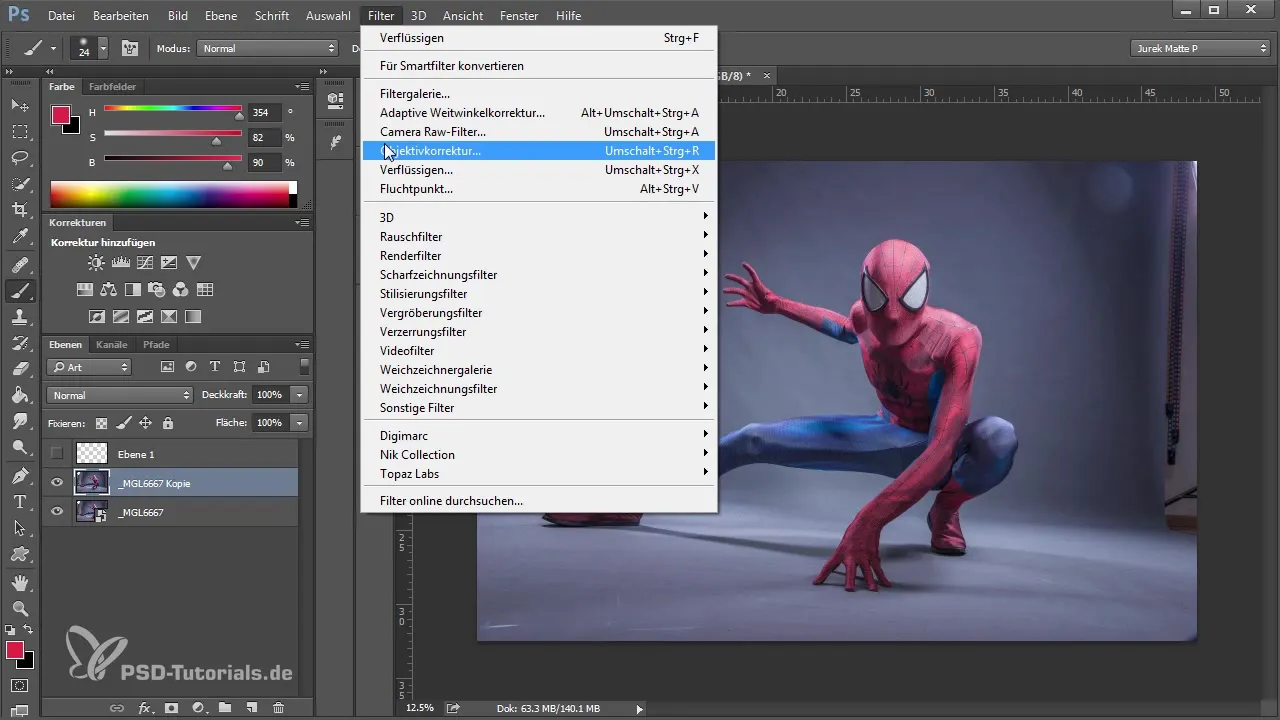Create new group folder icon
Image resolution: width=1280 pixels, height=720 pixels.
click(225, 708)
